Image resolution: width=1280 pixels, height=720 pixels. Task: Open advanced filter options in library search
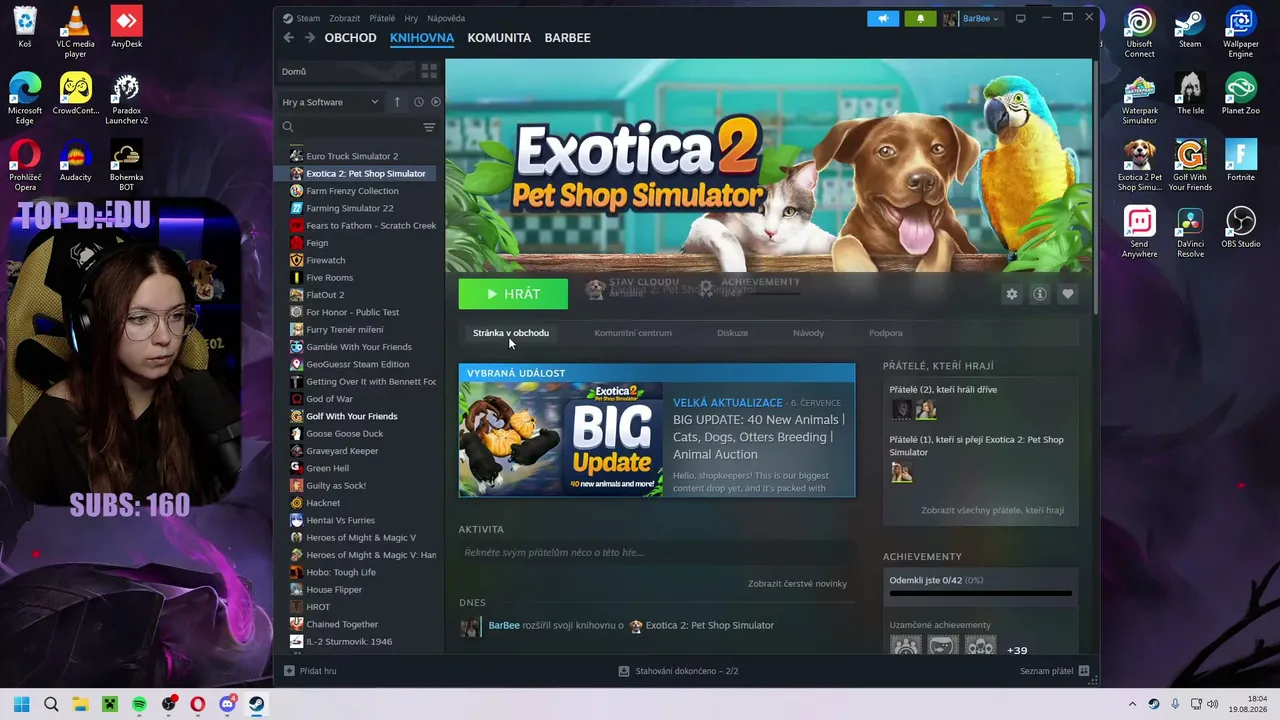[429, 127]
